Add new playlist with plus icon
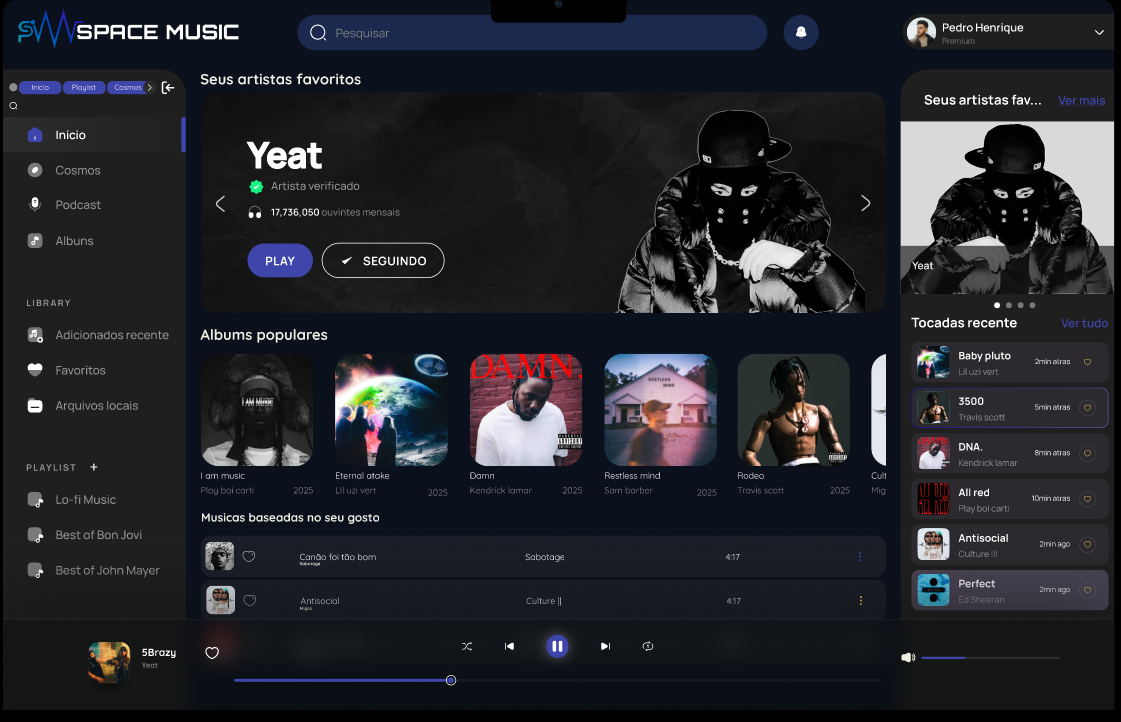The width and height of the screenshot is (1121, 722). (94, 468)
